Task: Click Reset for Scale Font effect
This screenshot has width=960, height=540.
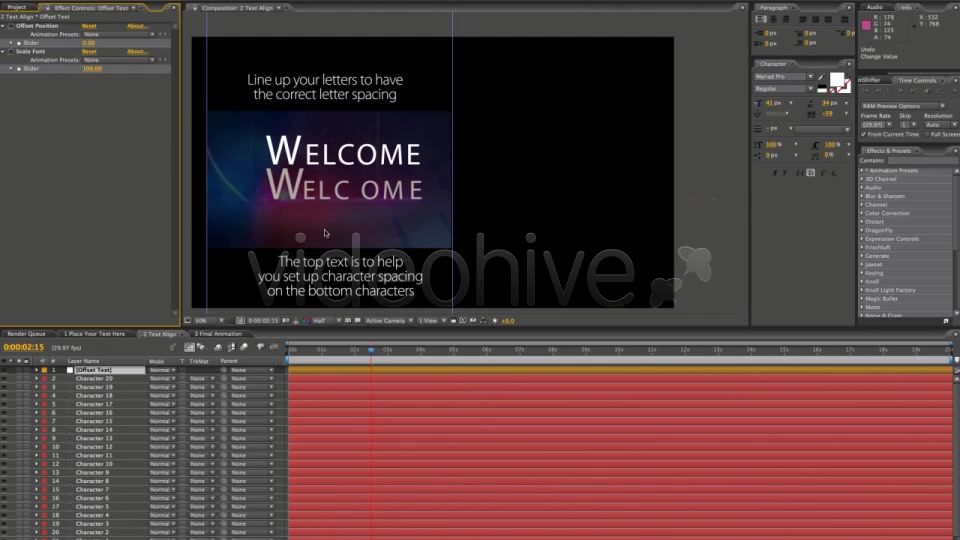Action: [89, 52]
